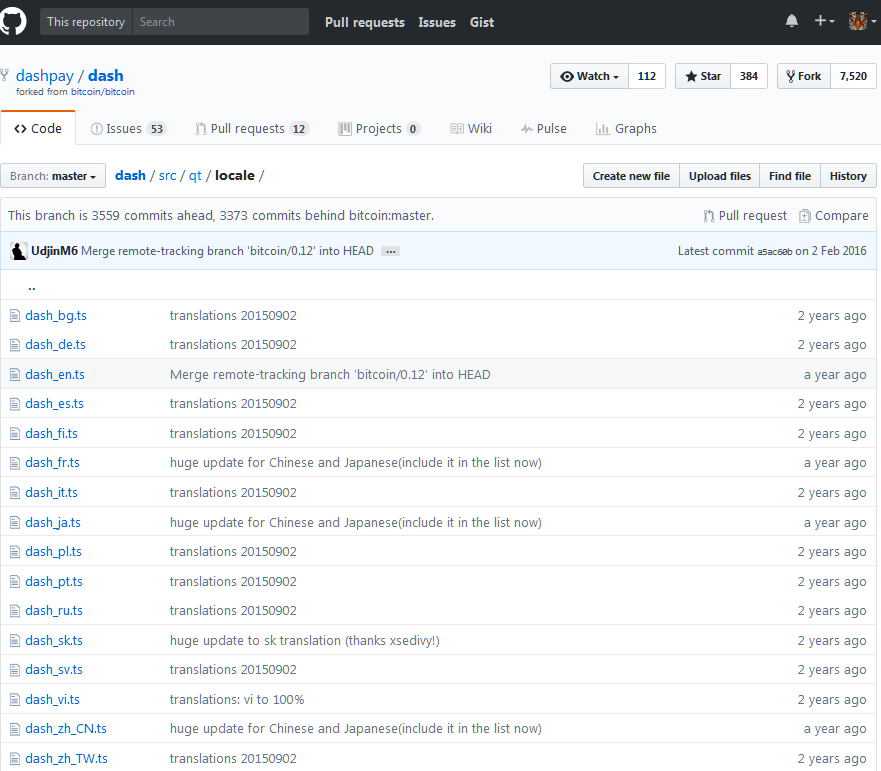Navigate to qt folder in breadcrumb
This screenshot has height=771, width=881.
[x=195, y=176]
